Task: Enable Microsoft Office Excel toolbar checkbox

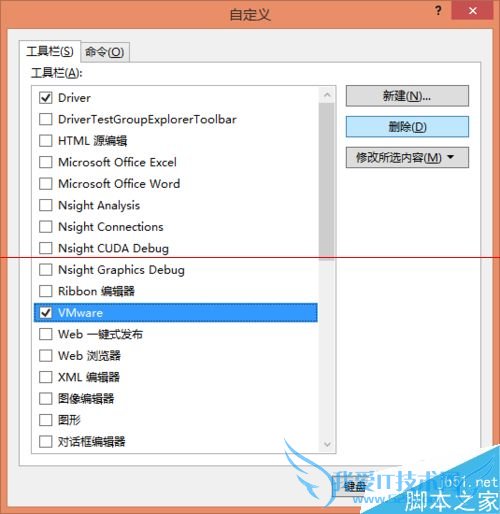Action: tap(46, 162)
